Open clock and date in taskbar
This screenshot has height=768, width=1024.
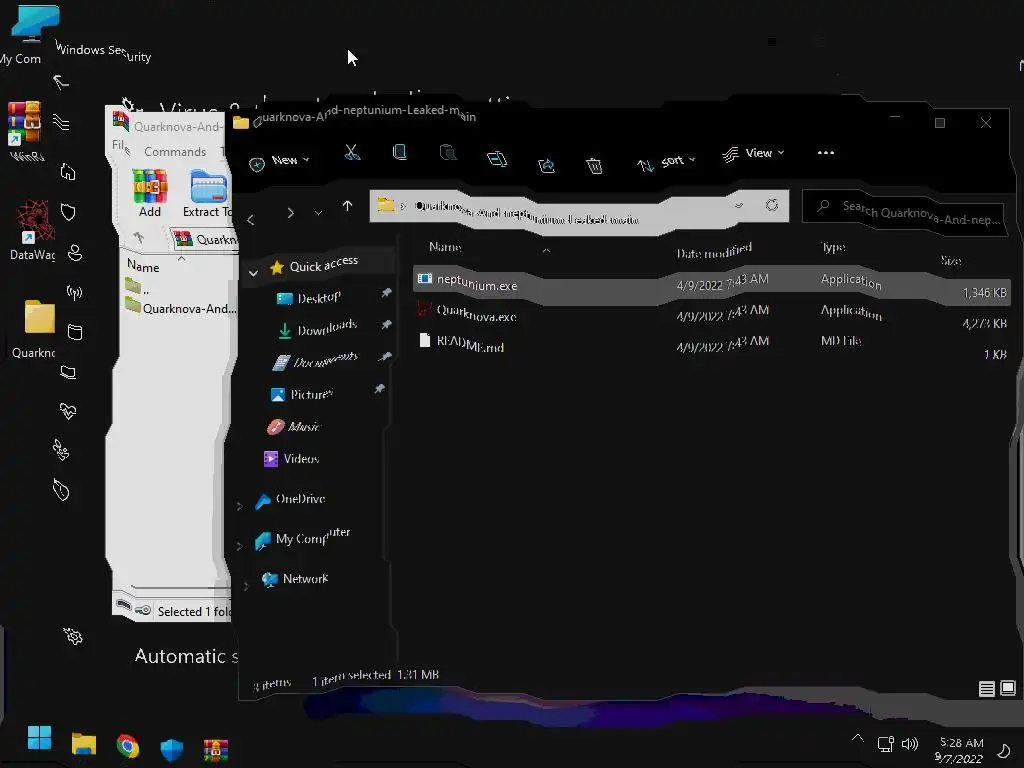(959, 750)
